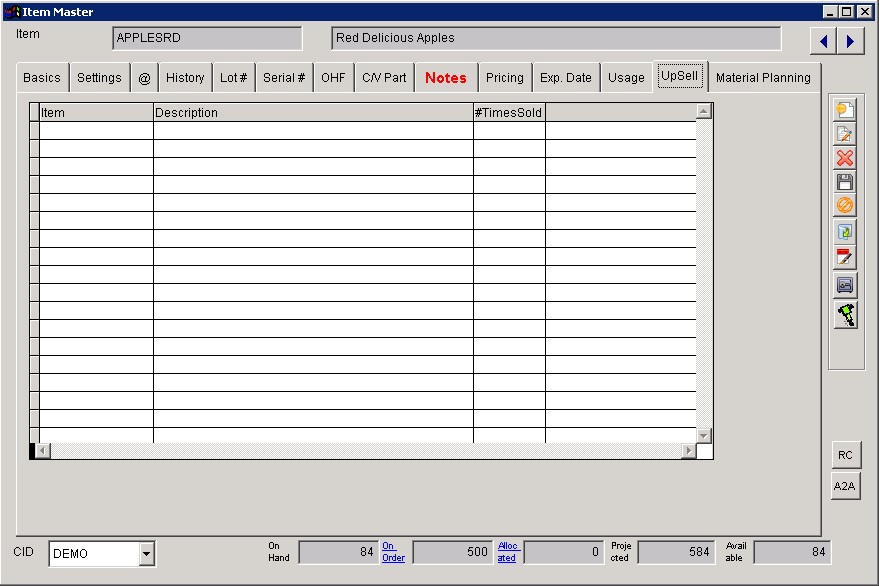The height and width of the screenshot is (586, 879).
Task: Click the green hammer tool icon
Action: tap(845, 315)
